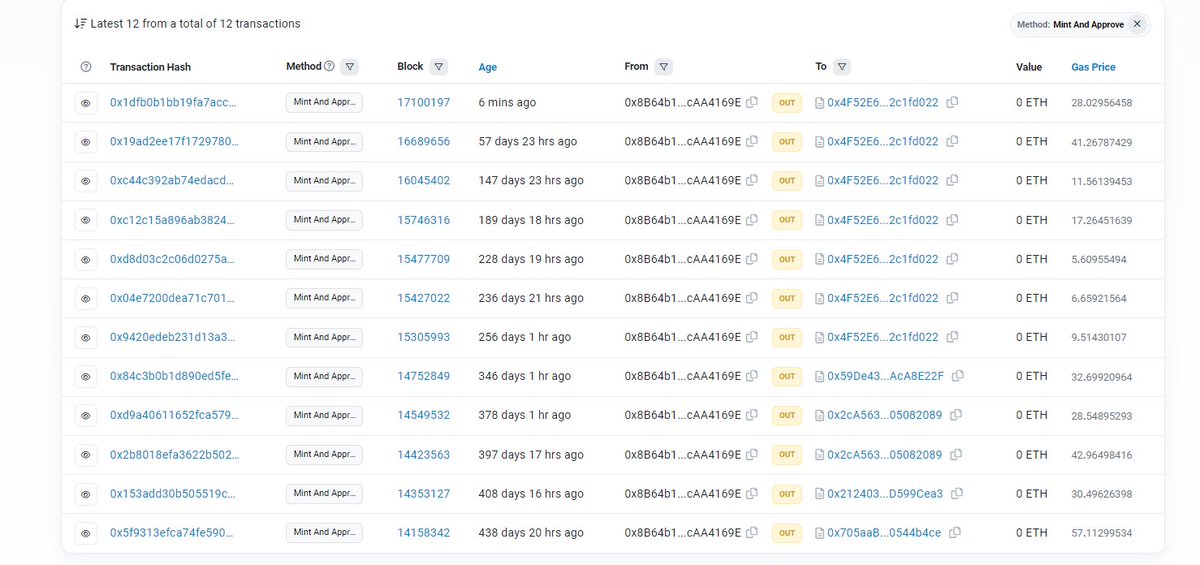Copy From address in block 15746316 row
The height and width of the screenshot is (565, 1200).
(x=752, y=219)
